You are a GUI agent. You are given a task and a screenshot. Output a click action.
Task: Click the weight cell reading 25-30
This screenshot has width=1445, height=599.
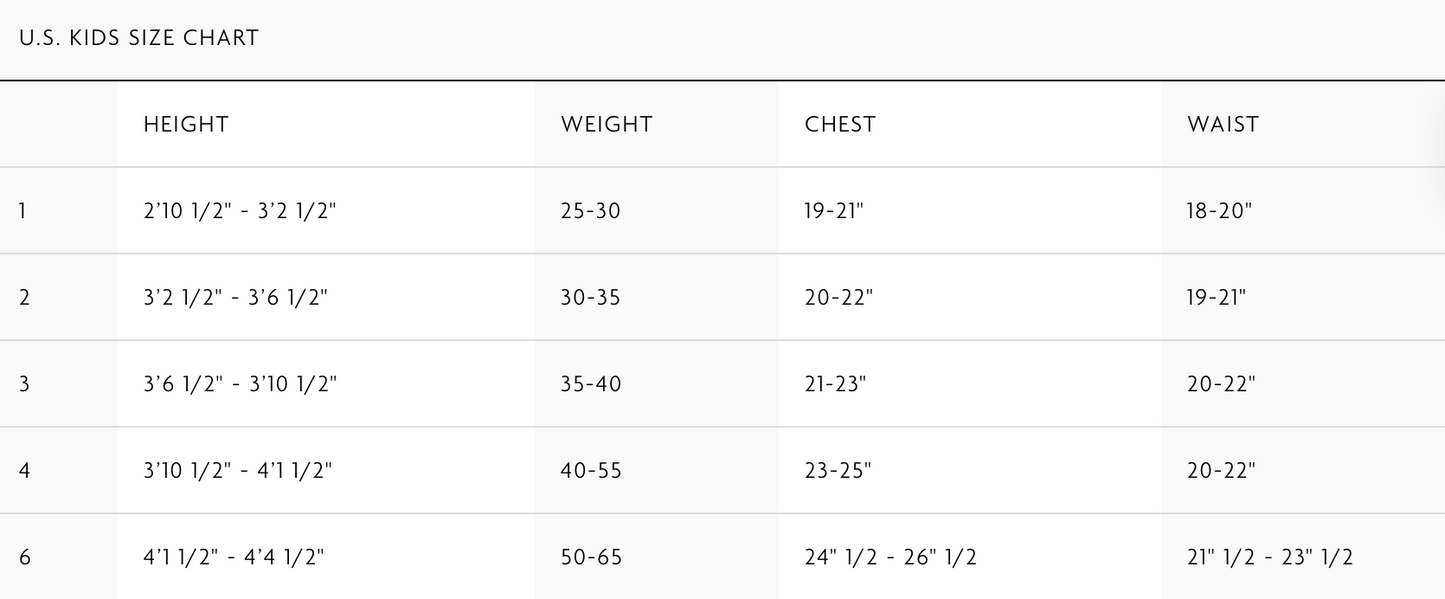click(x=591, y=211)
